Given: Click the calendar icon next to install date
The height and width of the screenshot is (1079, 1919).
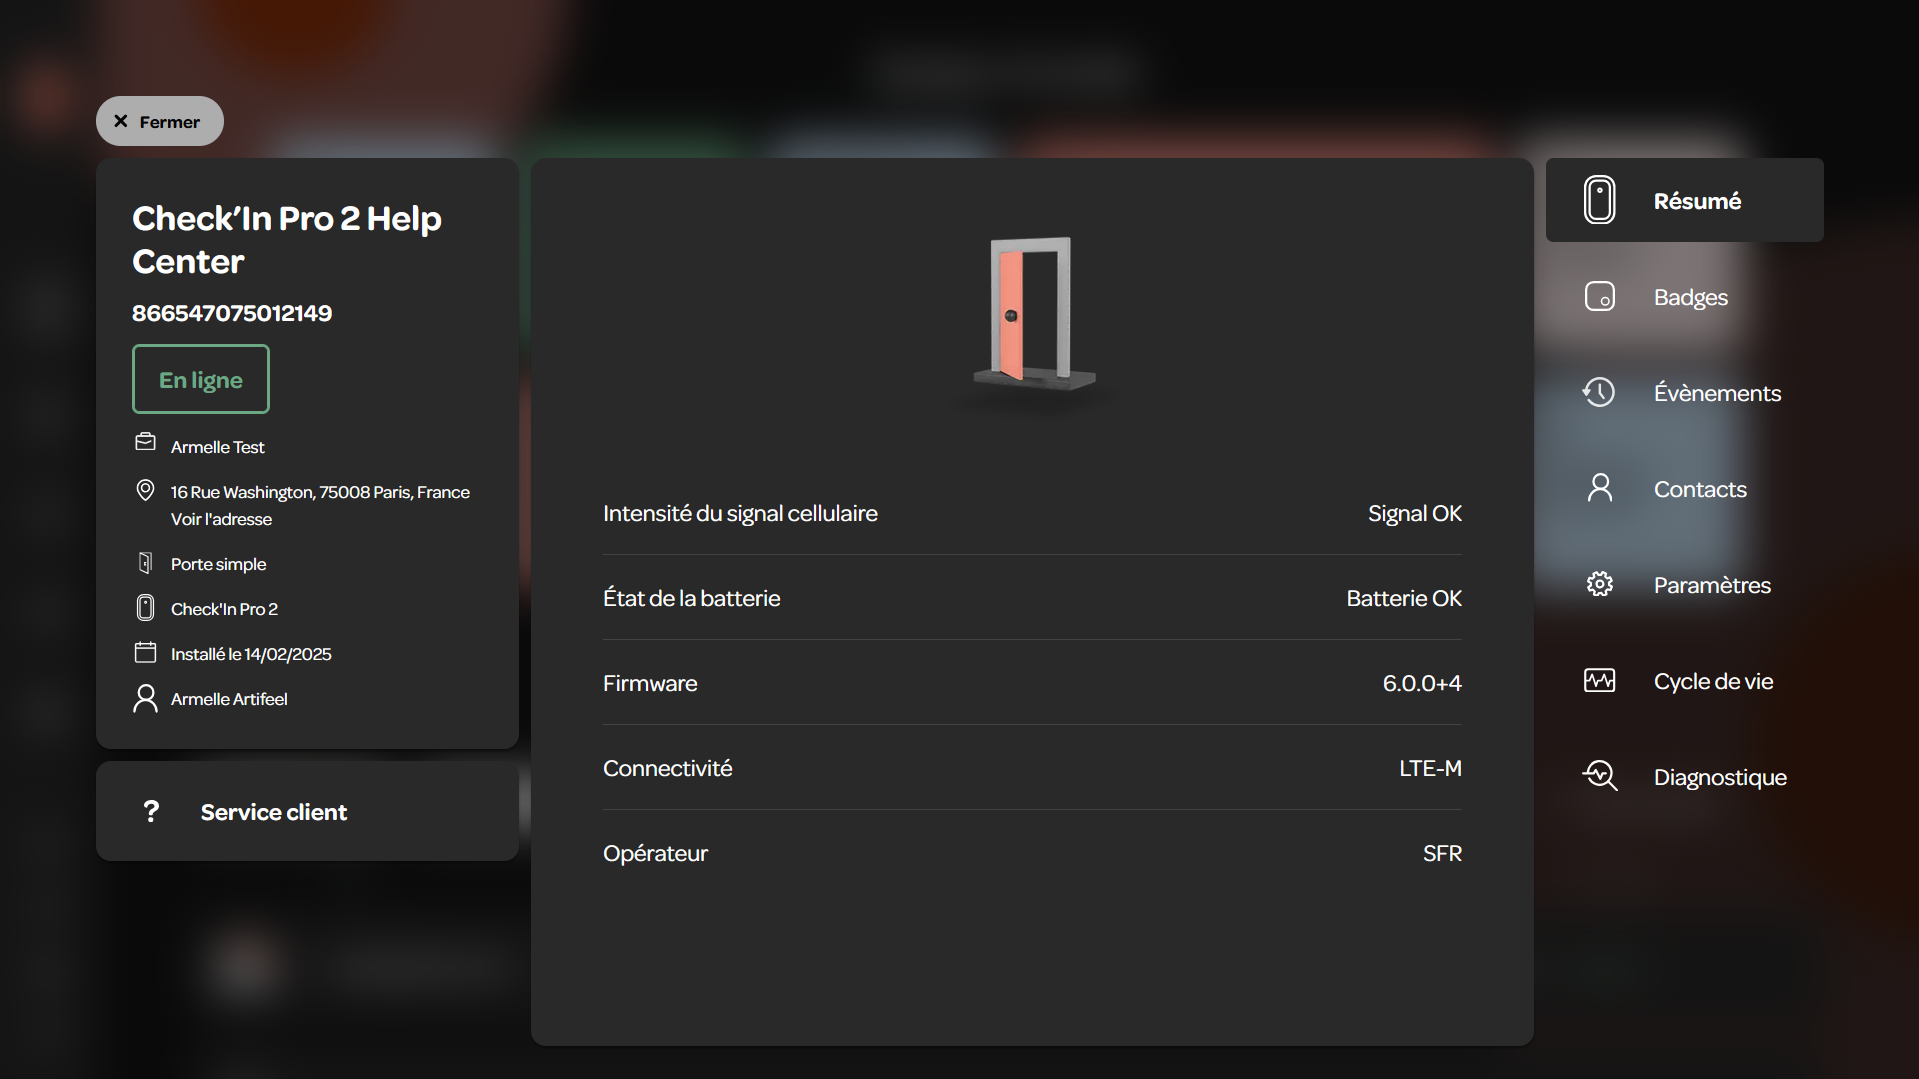Looking at the screenshot, I should click(x=145, y=653).
